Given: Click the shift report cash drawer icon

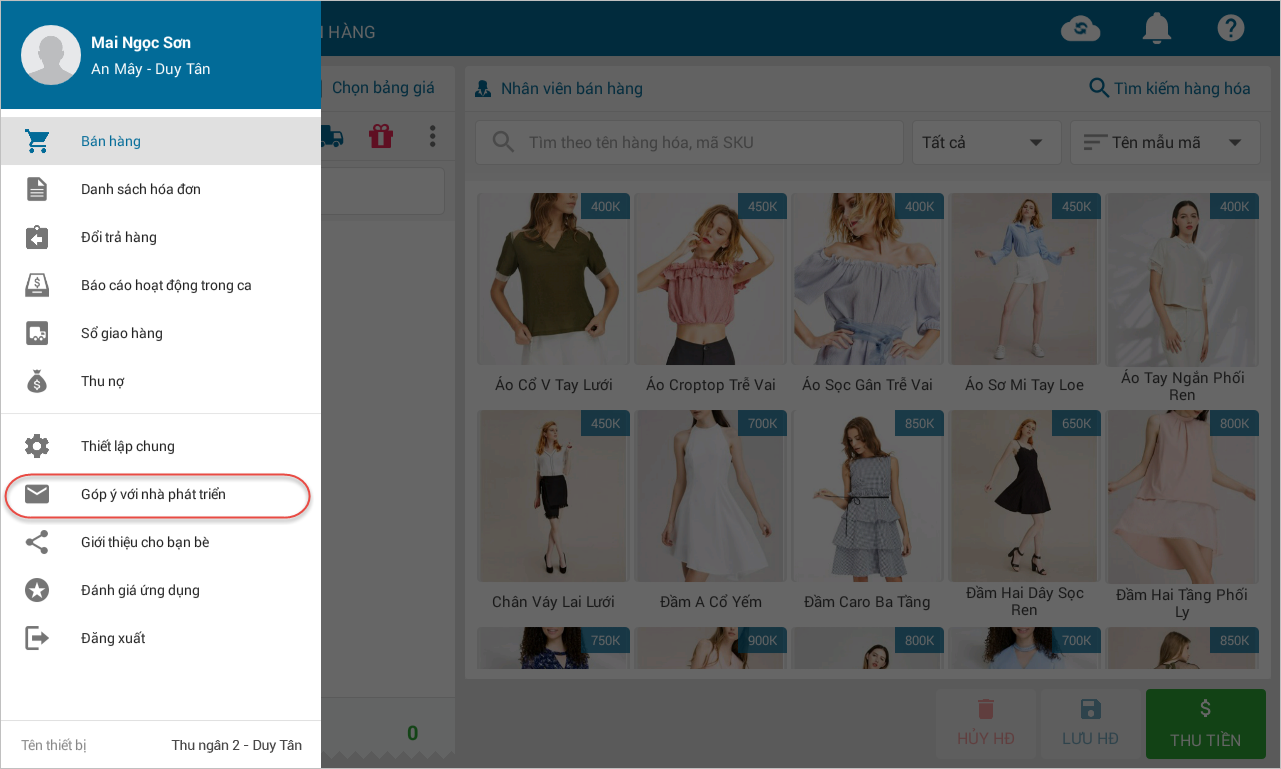Looking at the screenshot, I should [37, 285].
